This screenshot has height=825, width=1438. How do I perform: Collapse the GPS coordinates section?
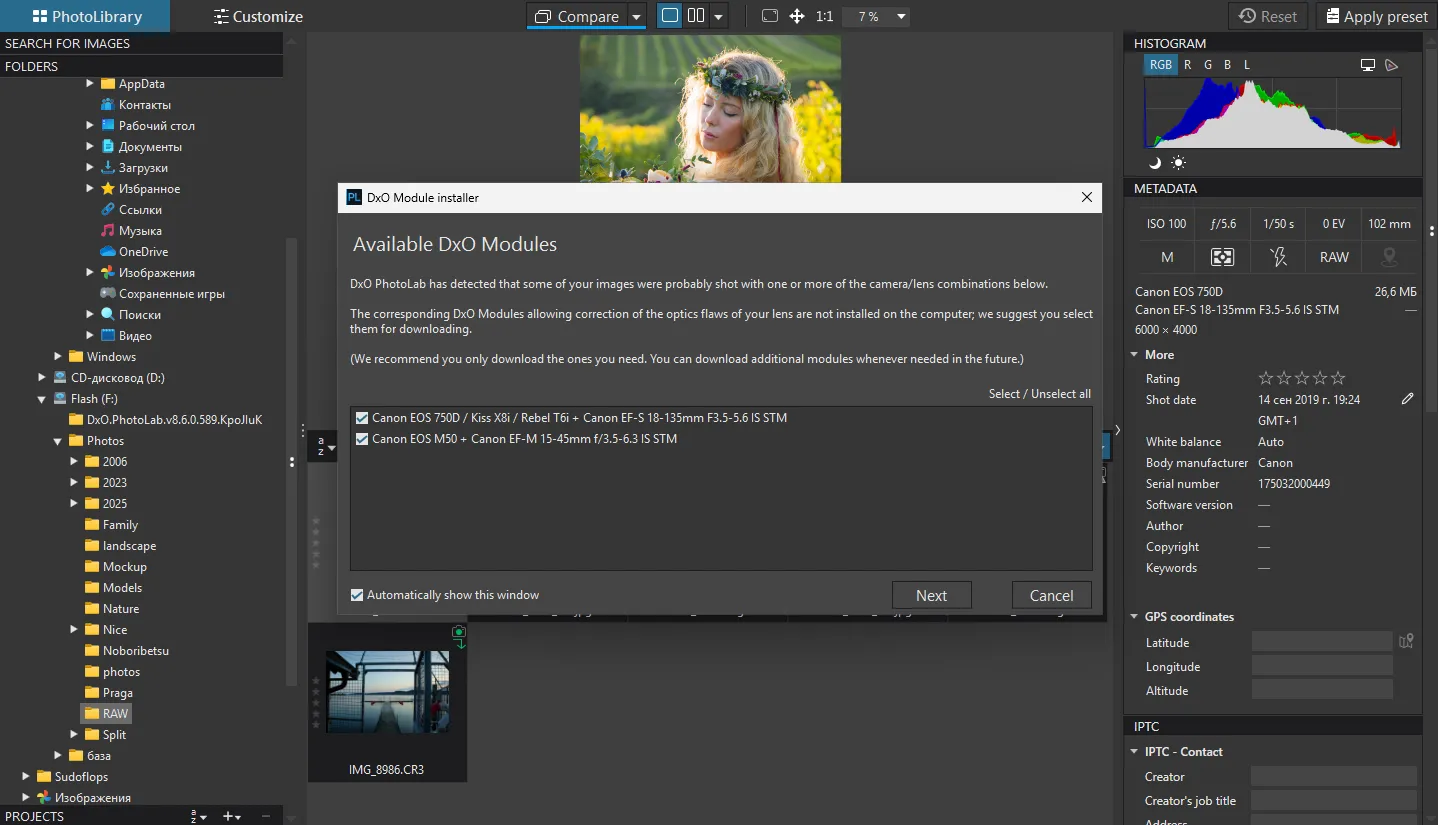1134,616
